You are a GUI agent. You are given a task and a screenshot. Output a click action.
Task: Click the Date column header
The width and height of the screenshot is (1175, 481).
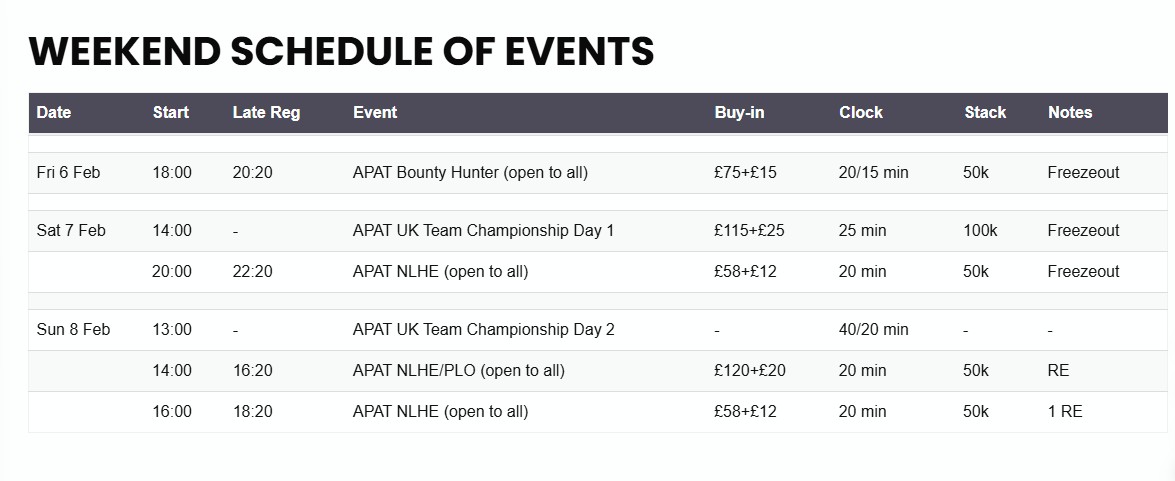(x=54, y=113)
